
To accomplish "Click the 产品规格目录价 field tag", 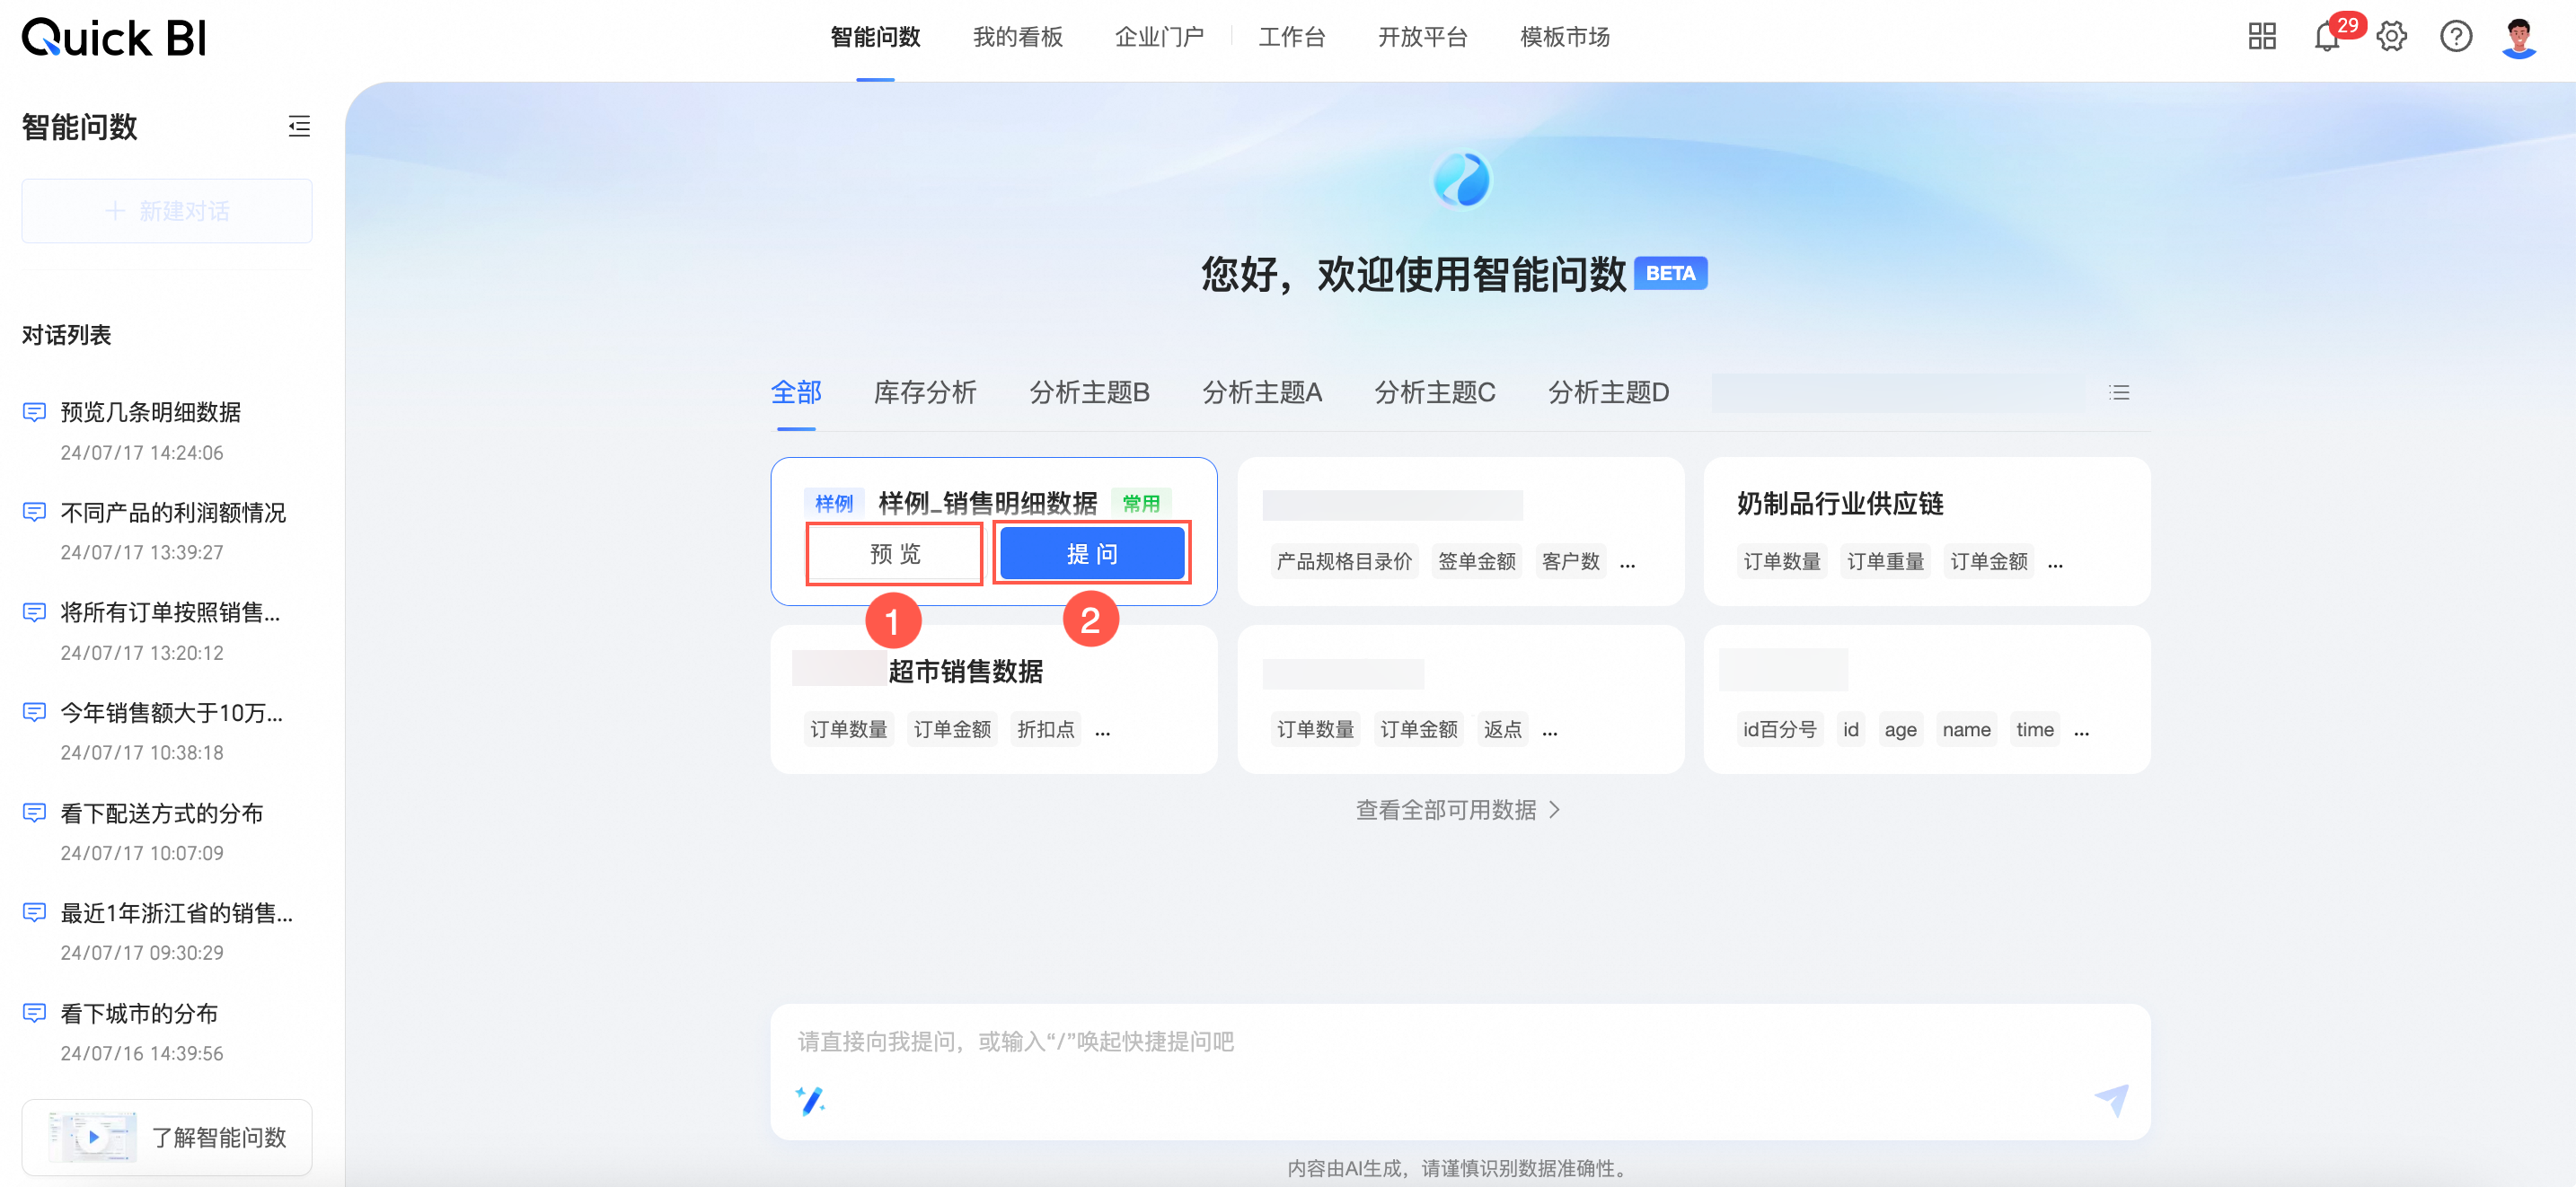I will click(1344, 561).
